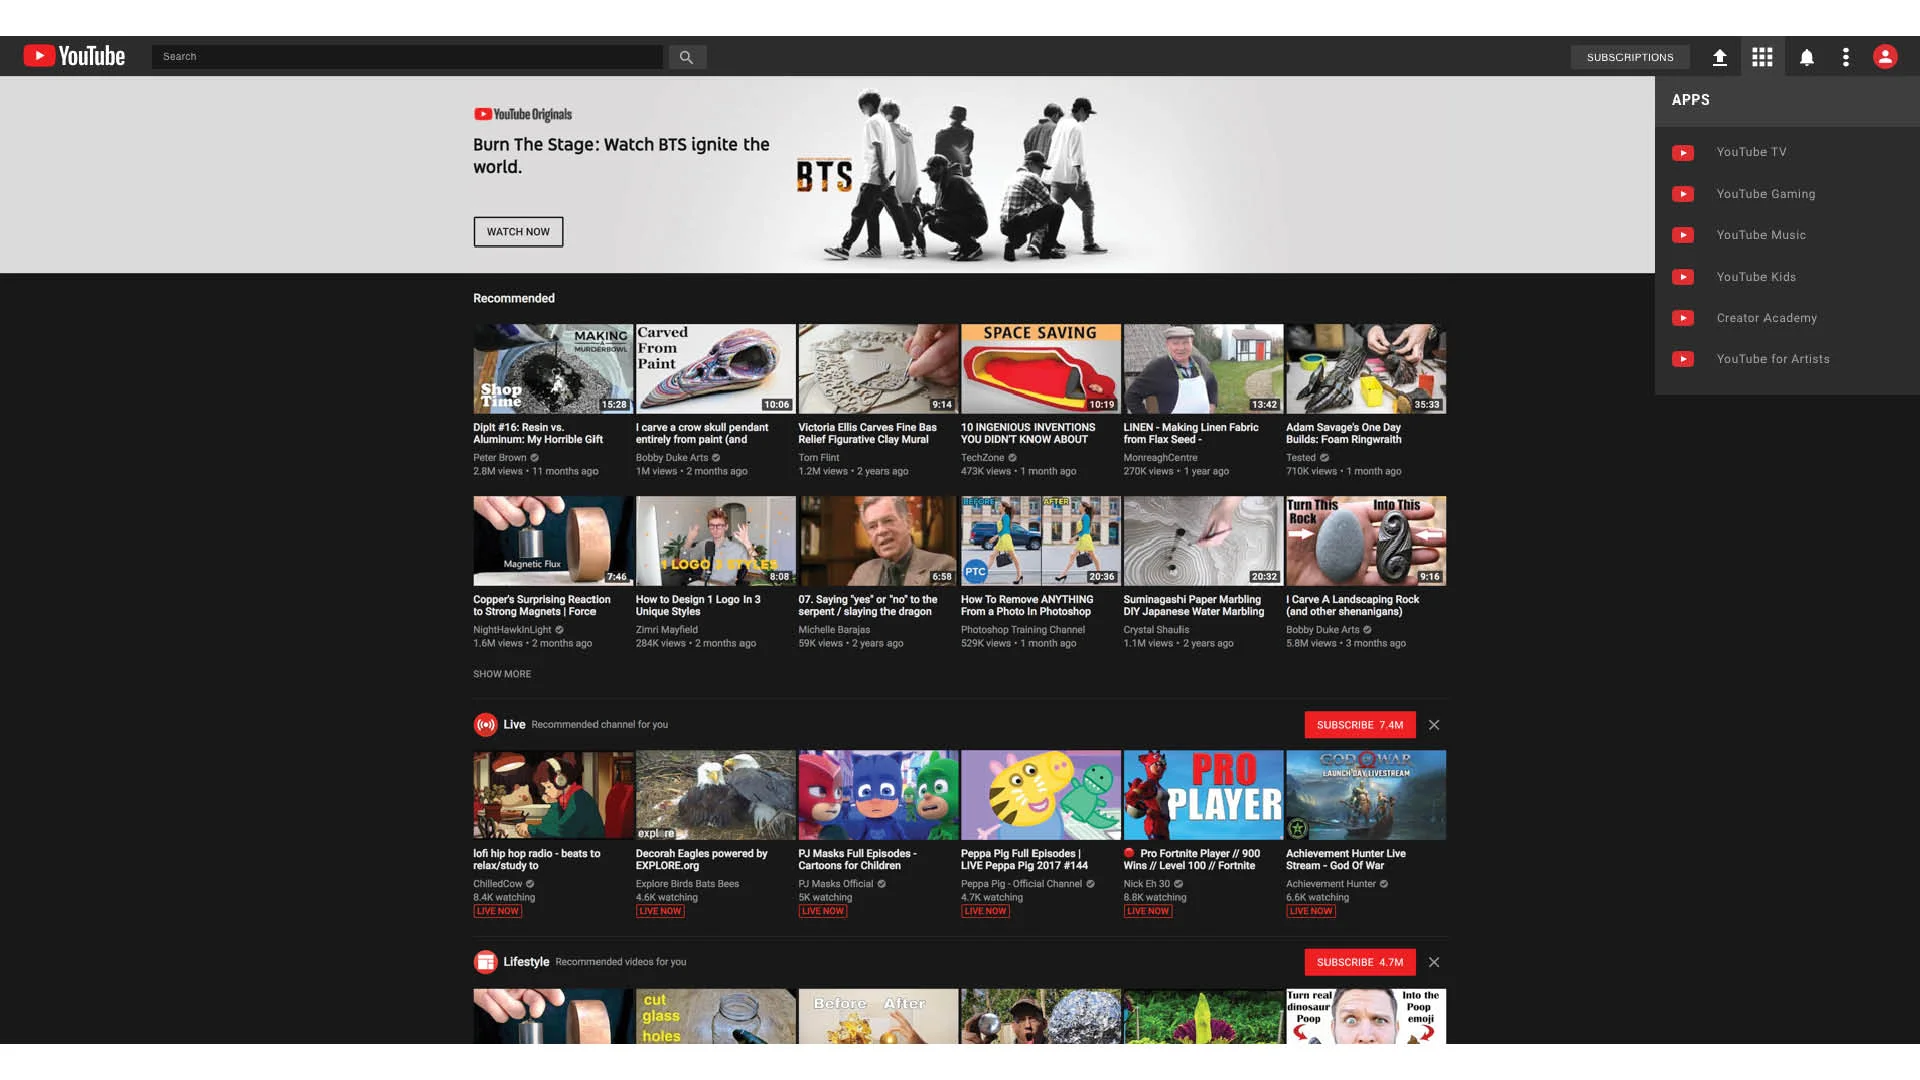The width and height of the screenshot is (1920, 1080).
Task: Open the three-dot settings menu
Action: click(1846, 57)
